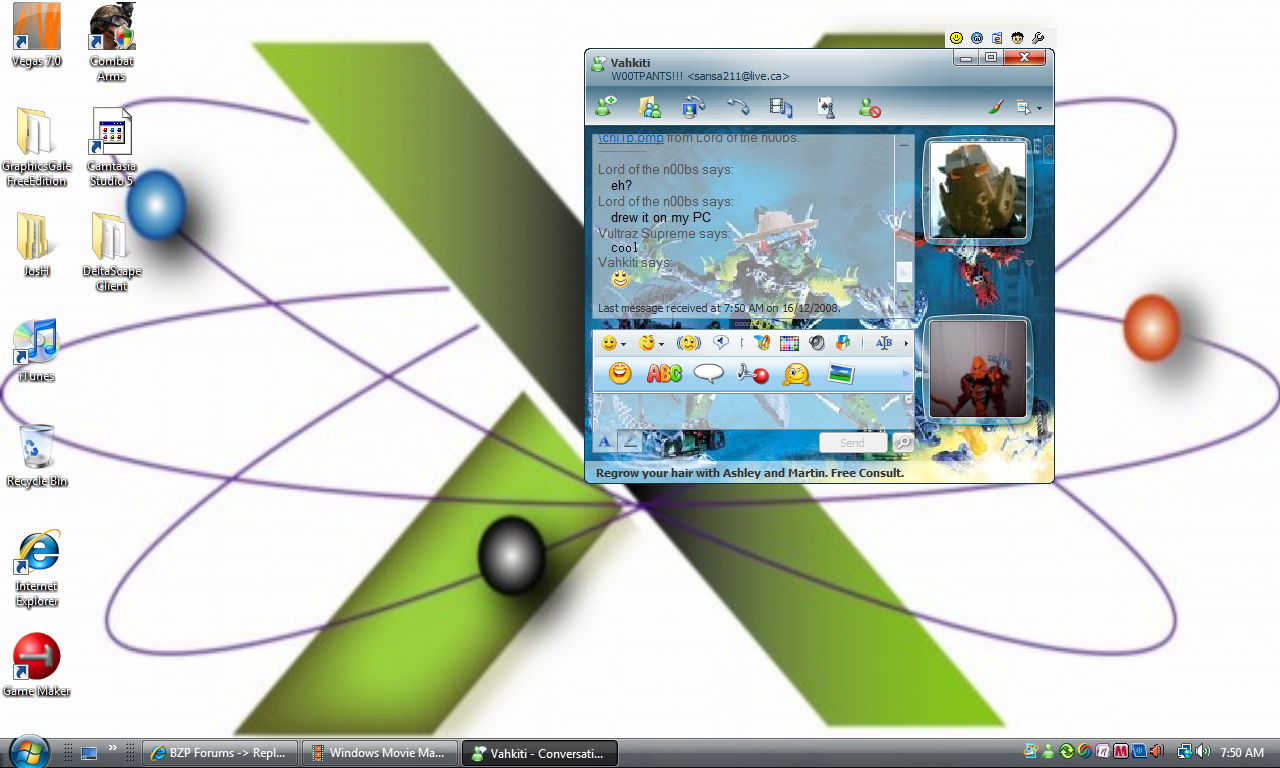Send a nudge
The image size is (1280, 768).
[688, 343]
